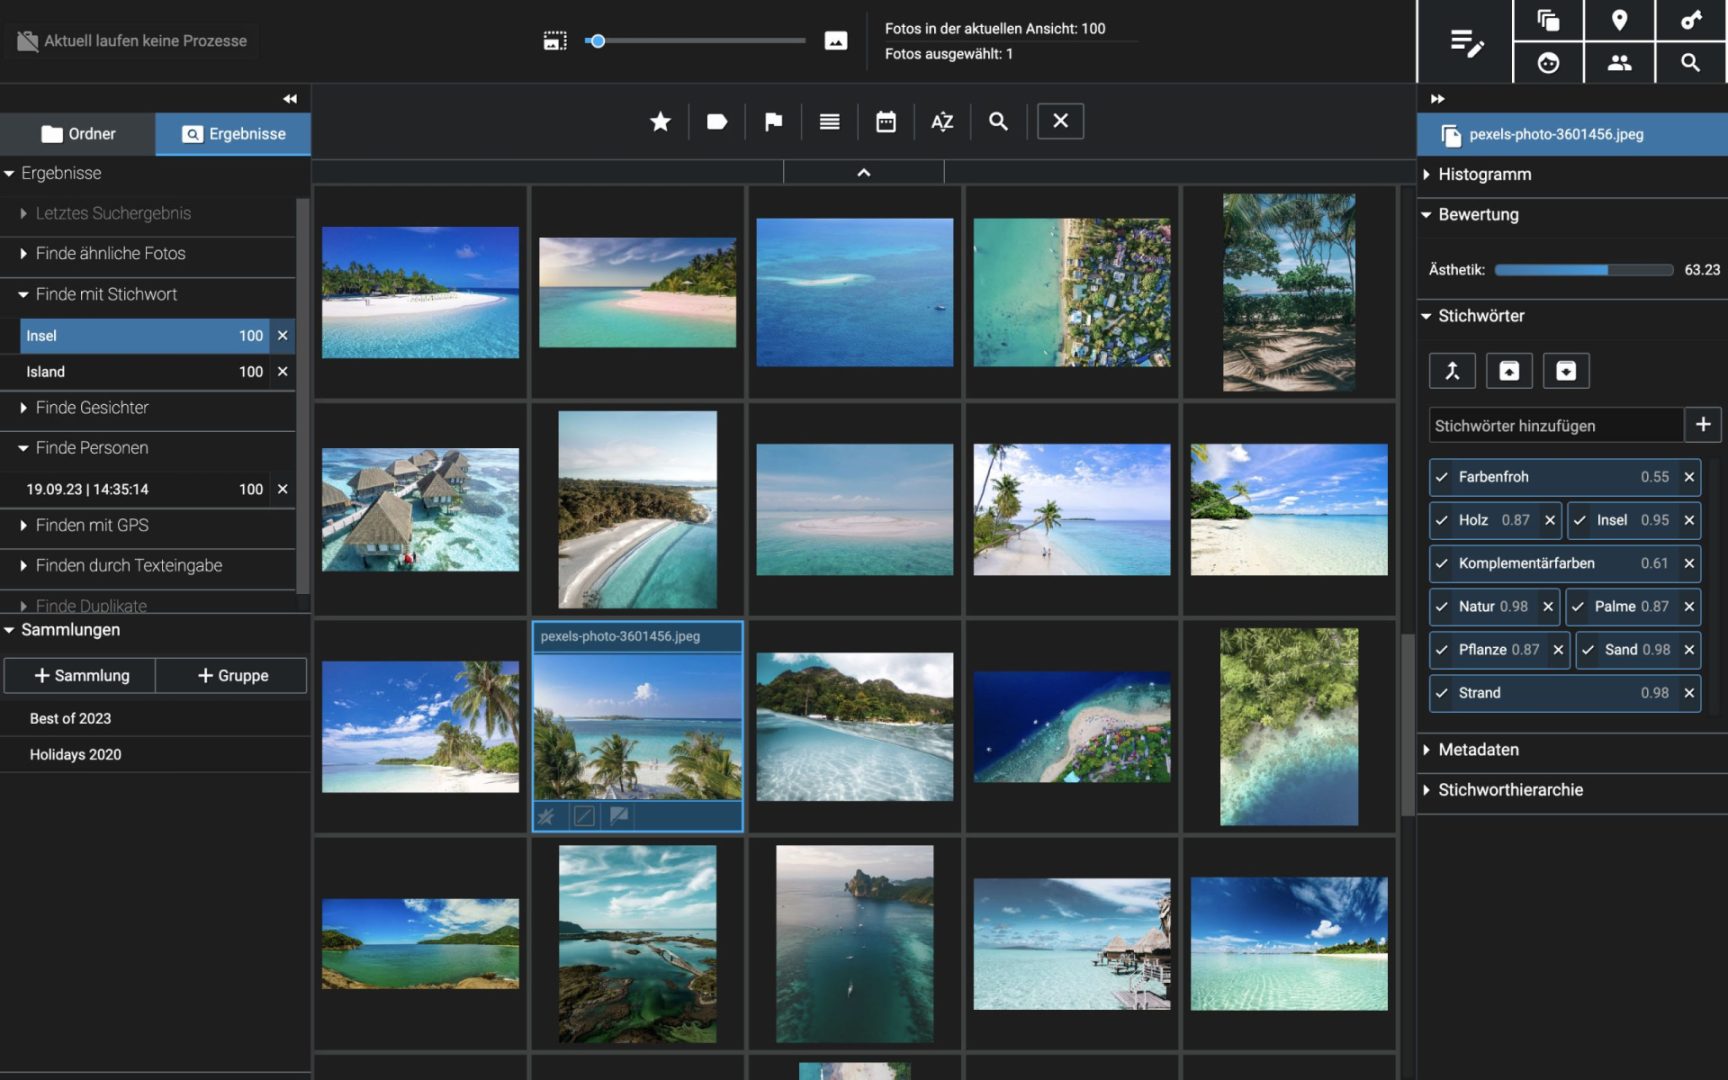Toggle the Farbenfroh keyword checkmark
Image resolution: width=1728 pixels, height=1080 pixels.
tap(1442, 477)
